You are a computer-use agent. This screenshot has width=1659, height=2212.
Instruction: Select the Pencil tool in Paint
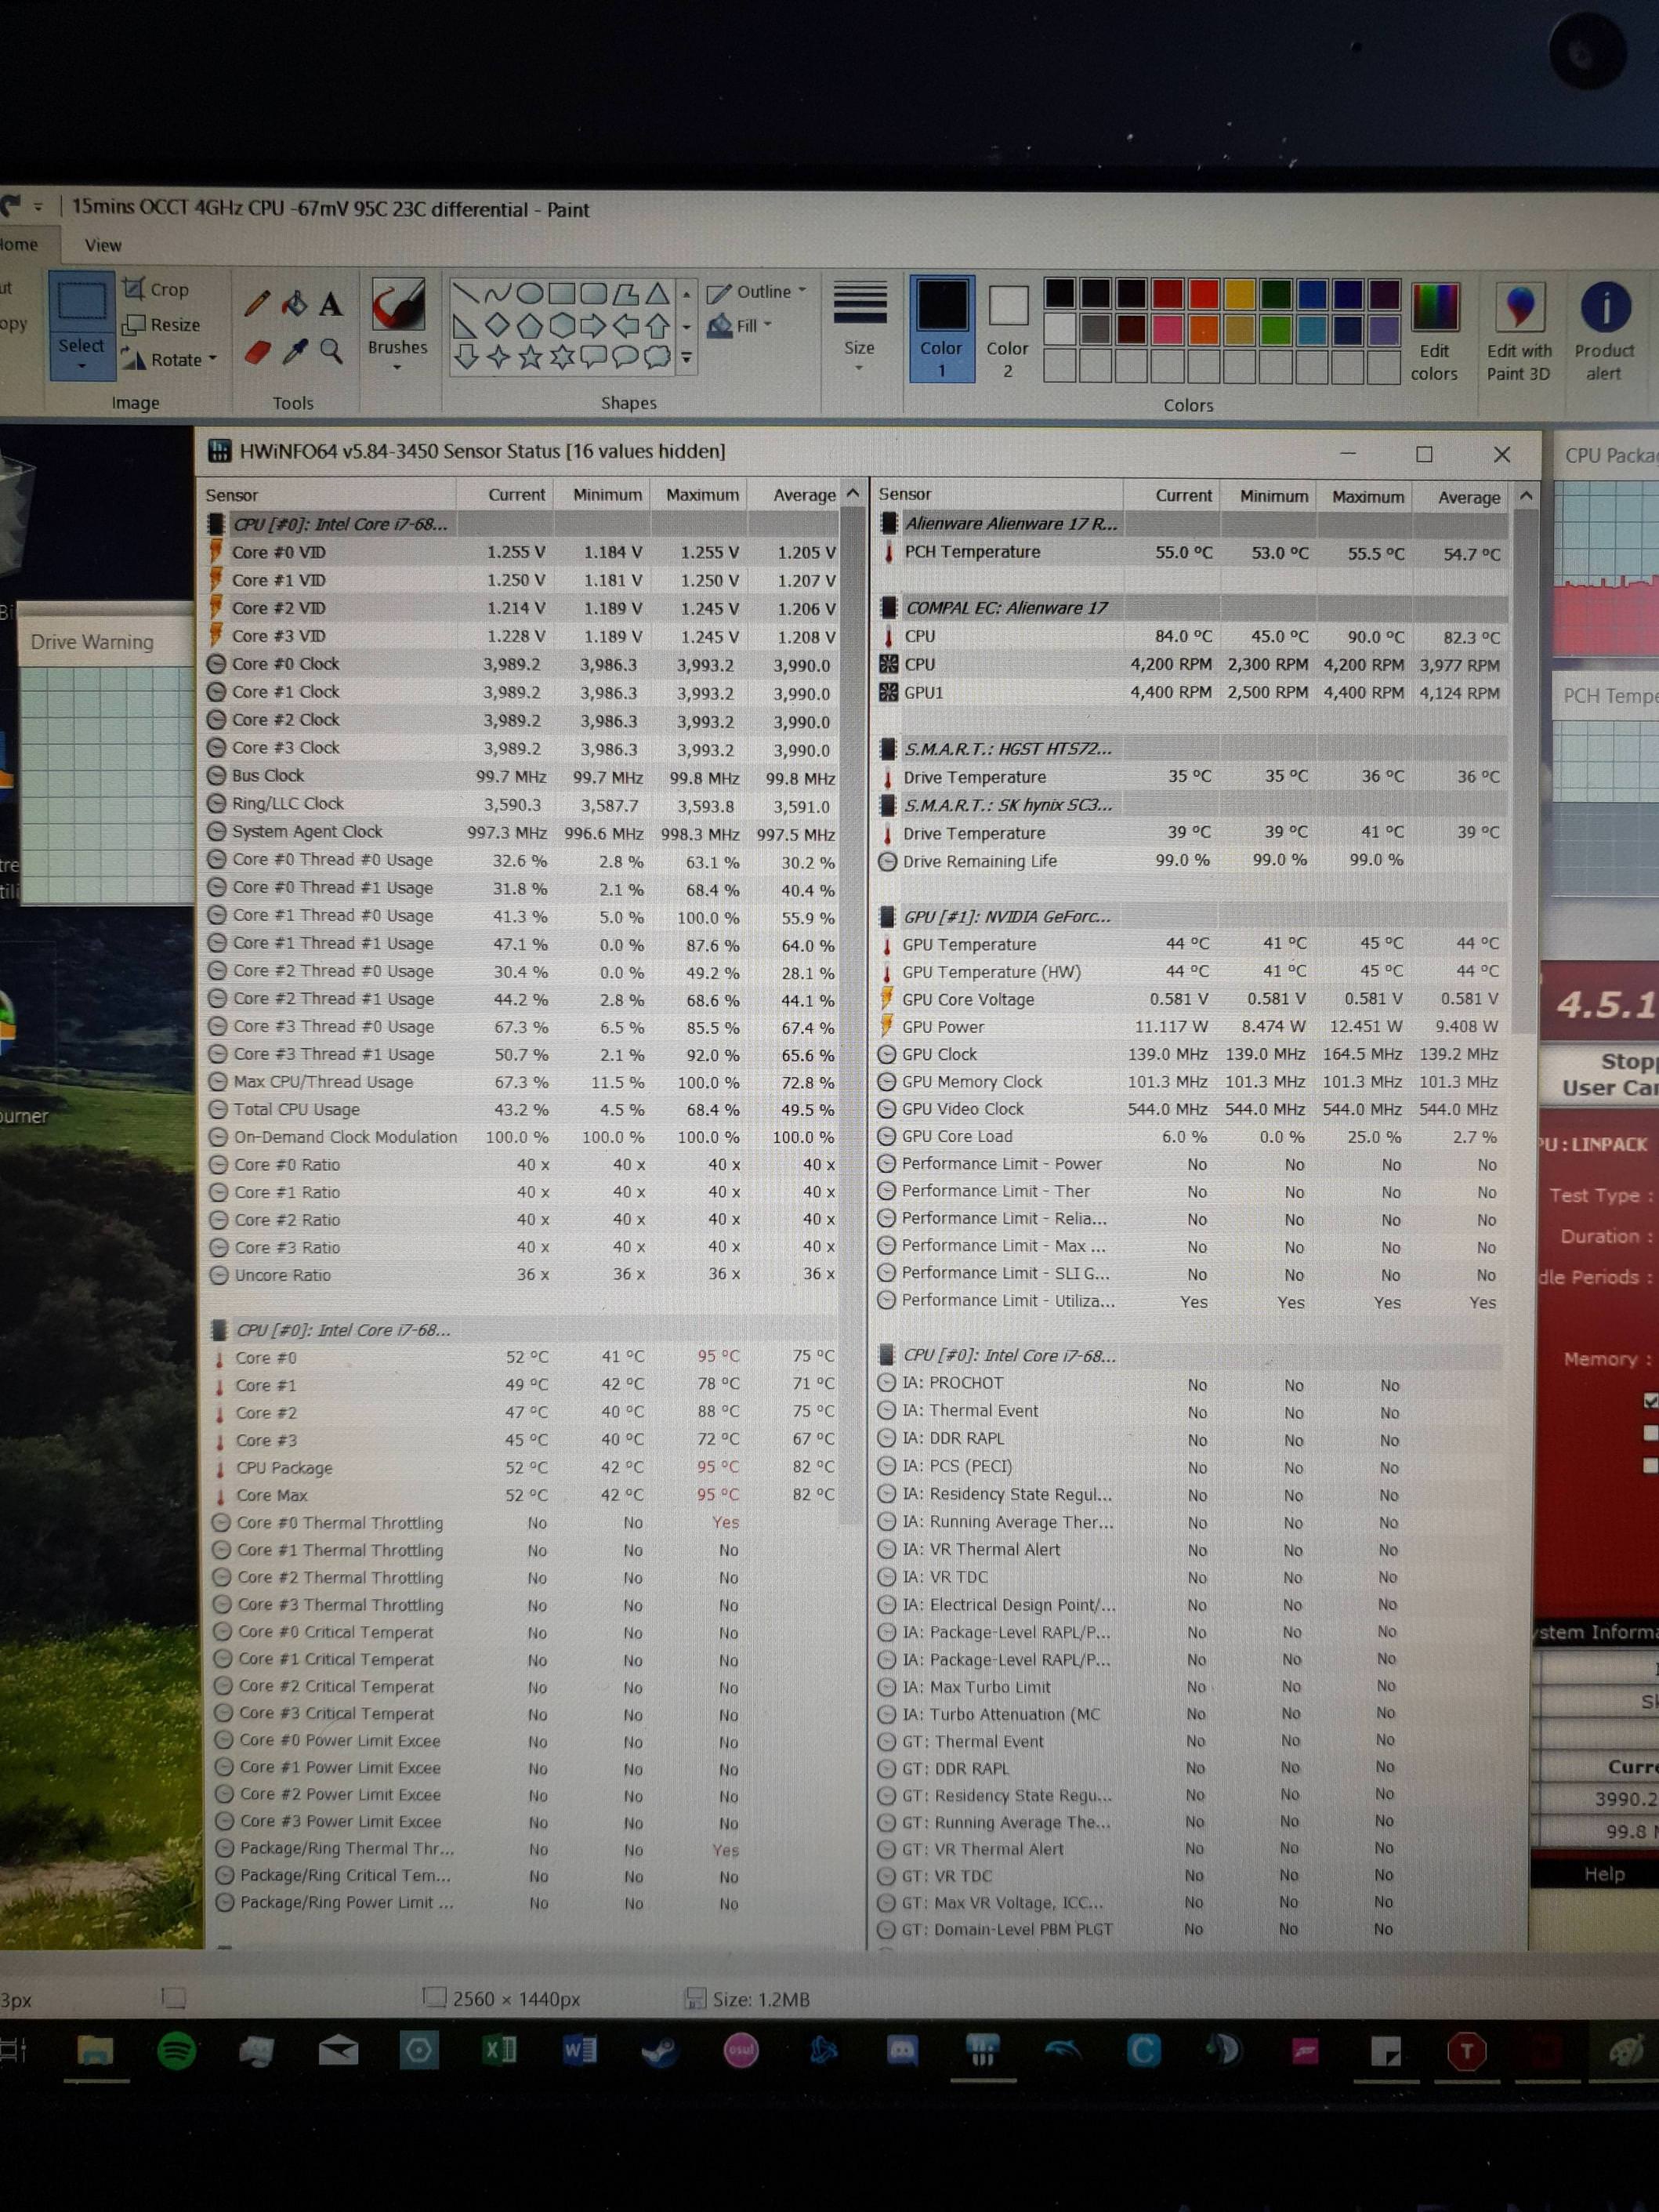(x=257, y=304)
